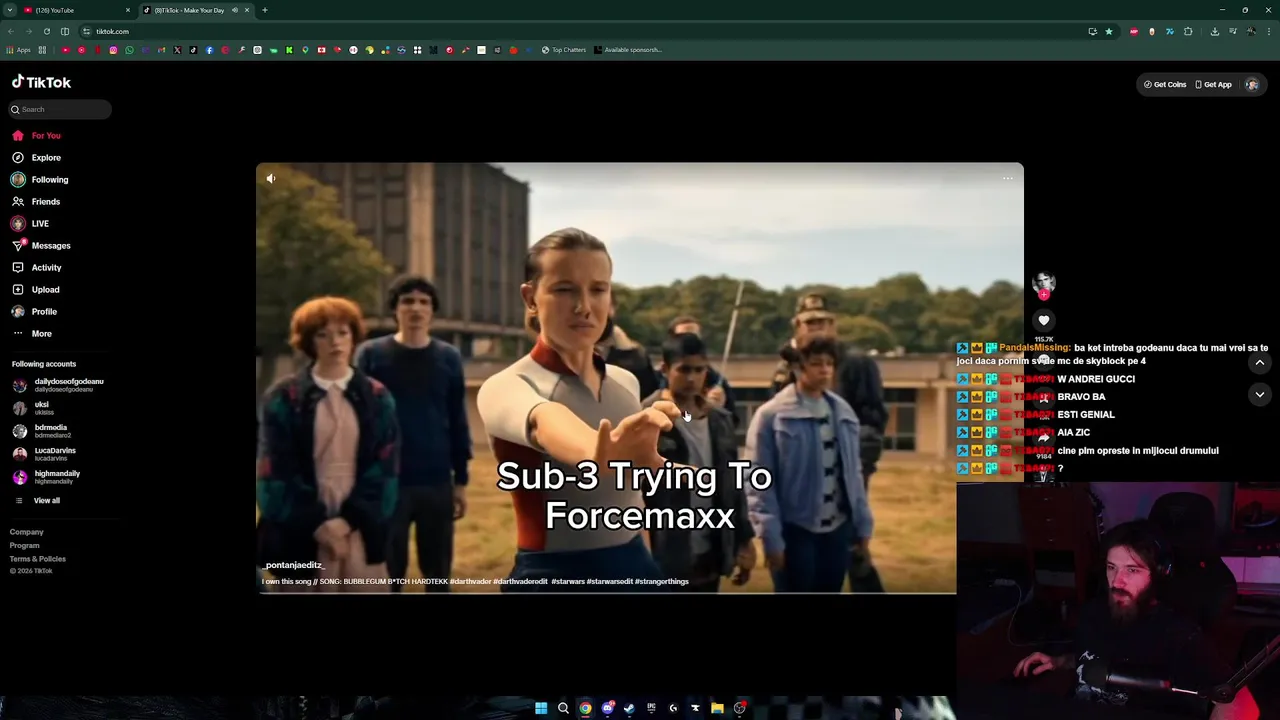Switch to the YouTube browser tab

tap(76, 10)
